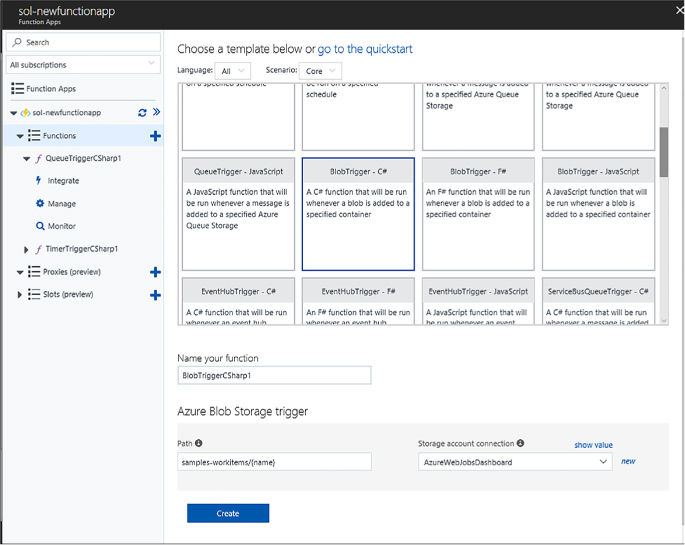
Task: Choose the ServiceBusQueueTrigger - C# template
Action: click(598, 301)
